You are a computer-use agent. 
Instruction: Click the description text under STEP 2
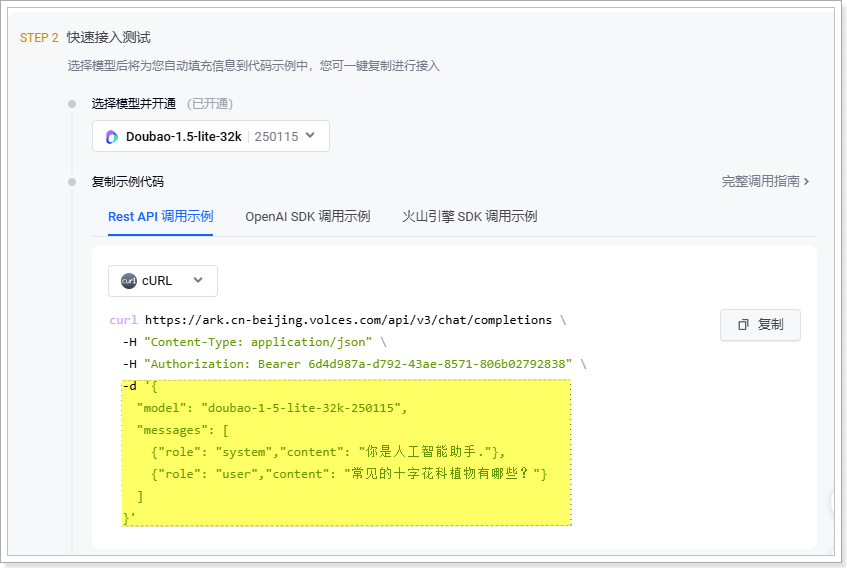[x=253, y=66]
